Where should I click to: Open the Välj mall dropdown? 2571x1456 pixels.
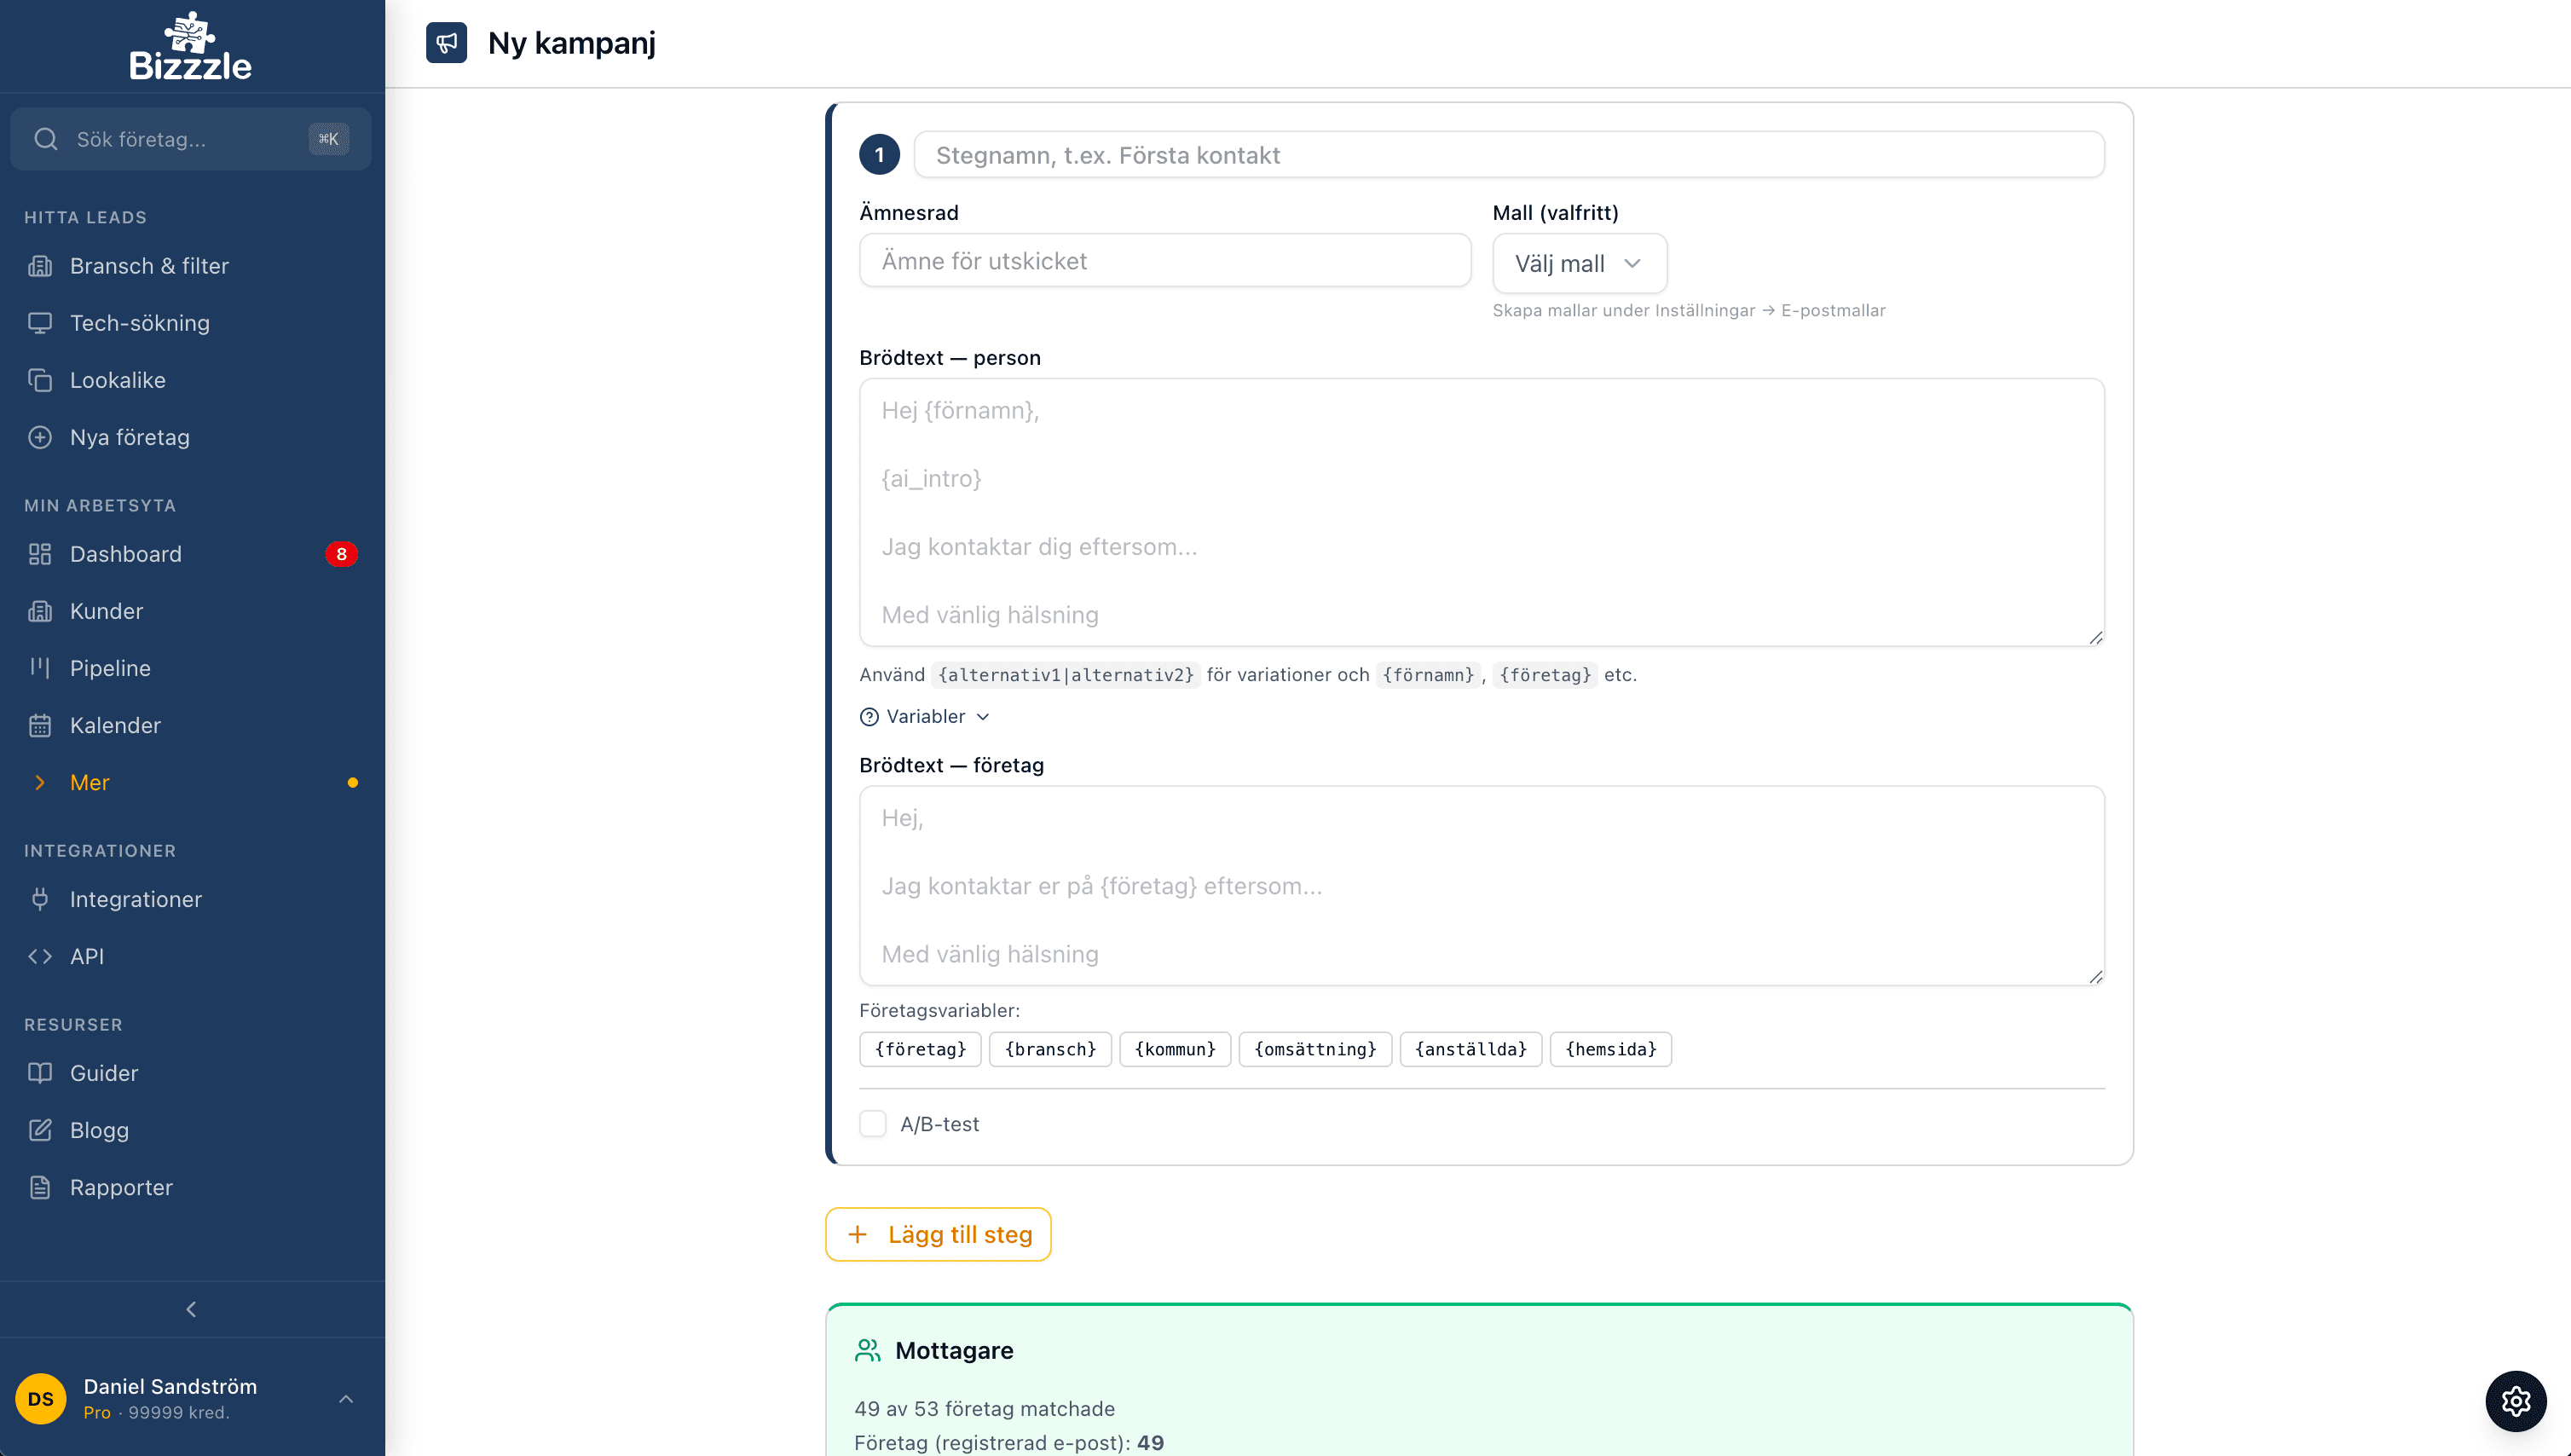tap(1579, 264)
